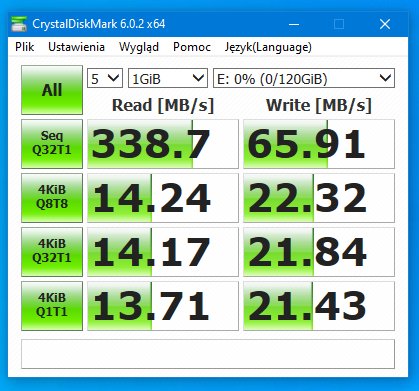Expand the test count dropdown showing 5

(x=105, y=78)
